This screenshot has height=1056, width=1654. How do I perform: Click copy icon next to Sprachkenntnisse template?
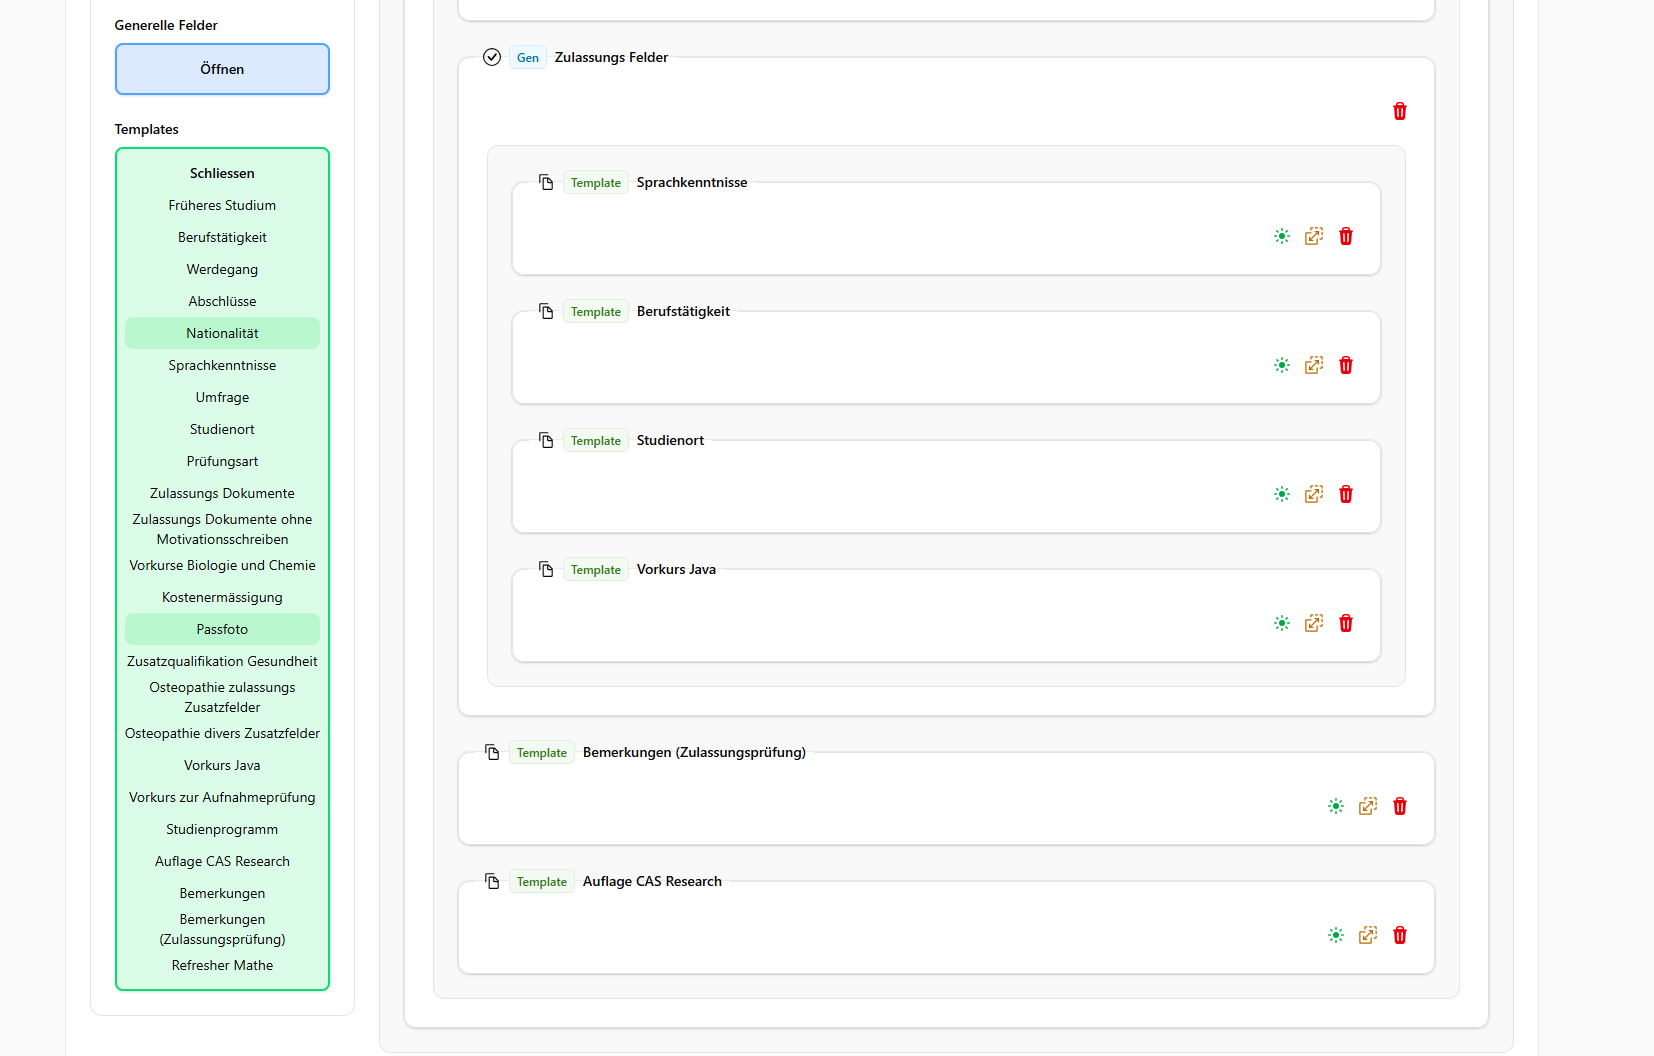[546, 182]
